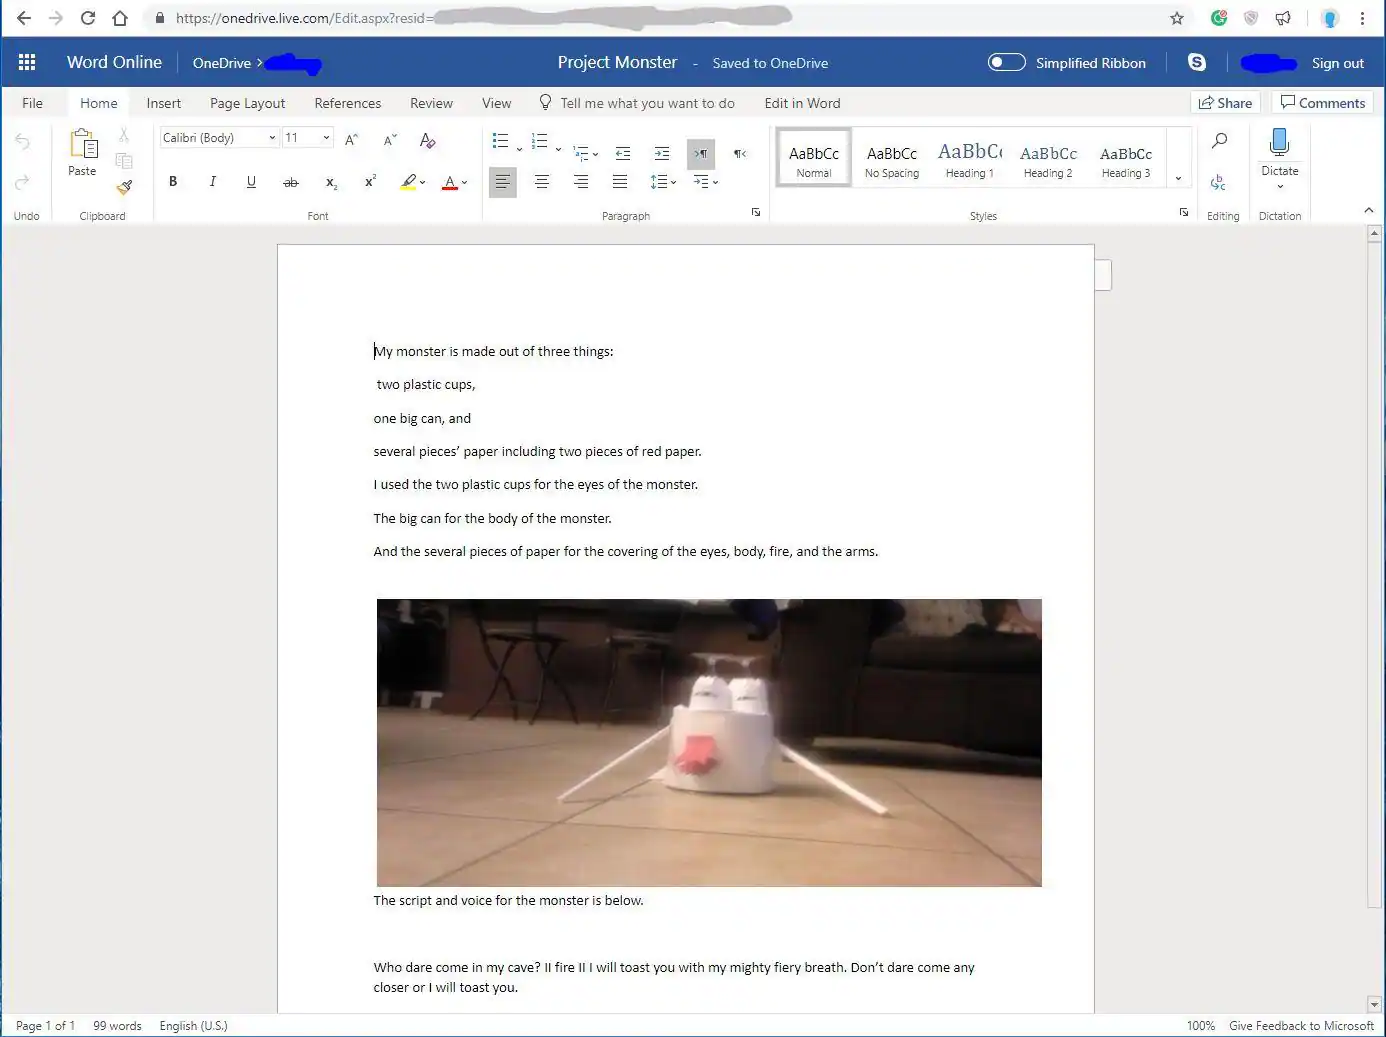Open the Page Layout tab
The width and height of the screenshot is (1386, 1037).
(x=247, y=103)
